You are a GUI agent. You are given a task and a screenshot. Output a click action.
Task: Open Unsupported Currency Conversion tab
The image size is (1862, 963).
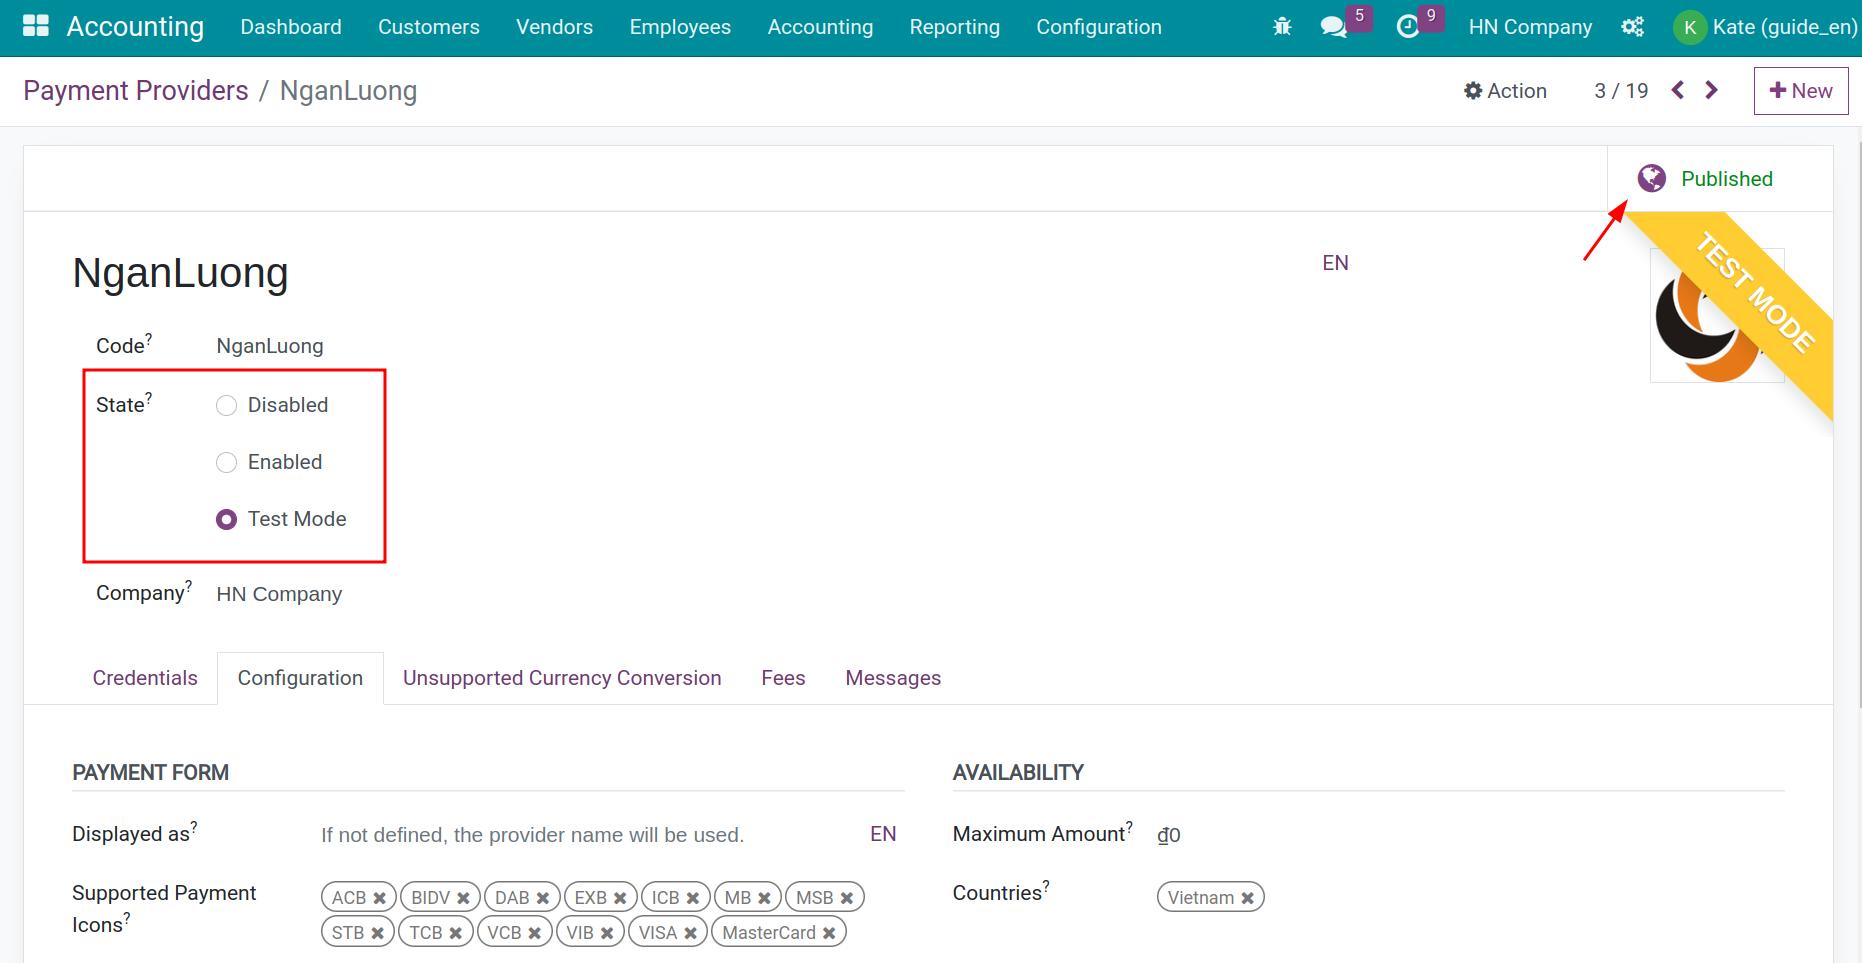click(562, 678)
